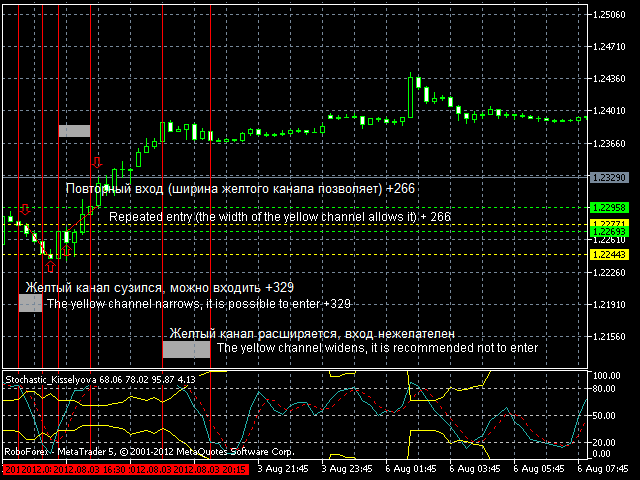
Task: Select the red down arrow near the 1.22958 line
Action: 25,209
